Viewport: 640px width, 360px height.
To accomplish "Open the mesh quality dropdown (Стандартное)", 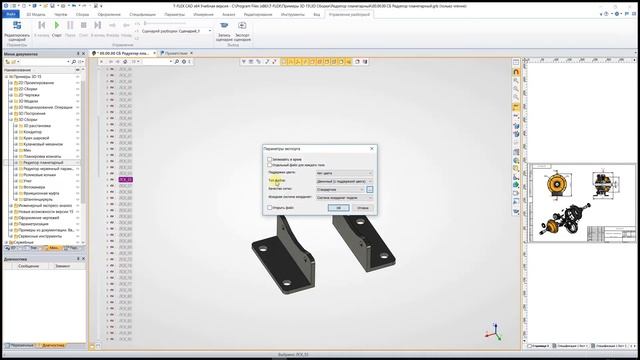I will tap(340, 189).
